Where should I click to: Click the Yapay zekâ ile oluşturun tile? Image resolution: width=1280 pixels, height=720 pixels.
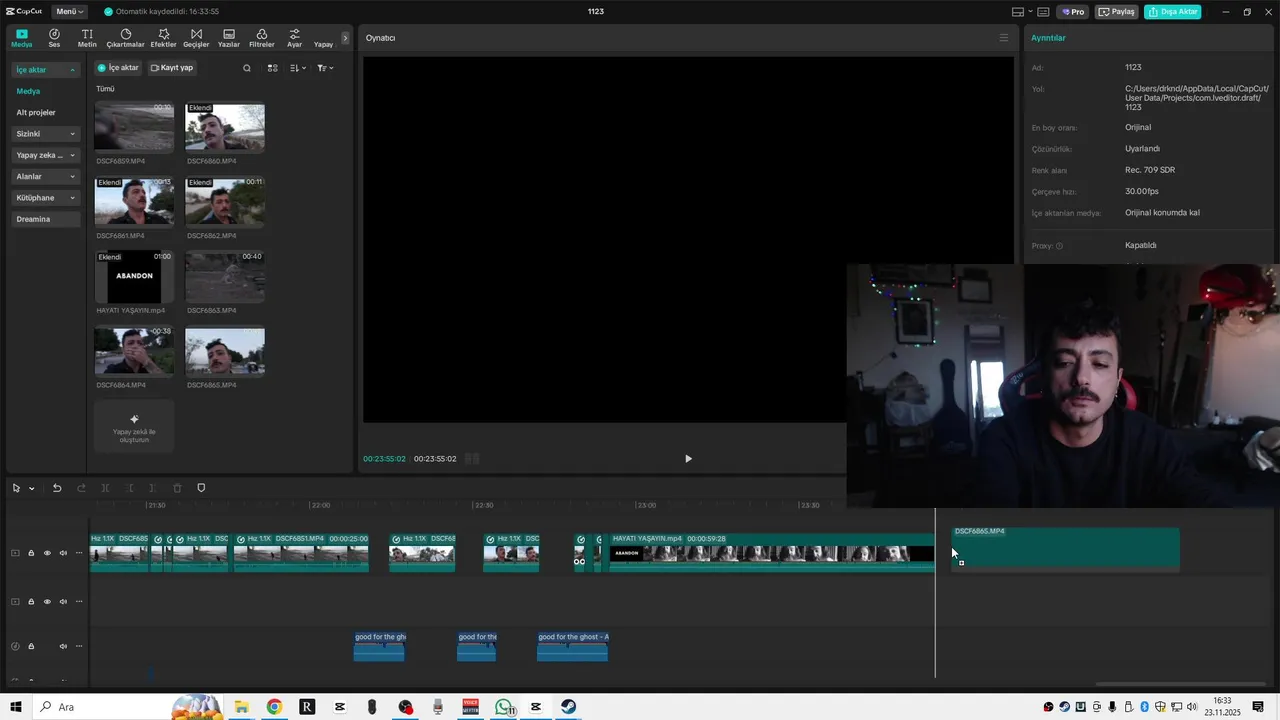tap(134, 426)
